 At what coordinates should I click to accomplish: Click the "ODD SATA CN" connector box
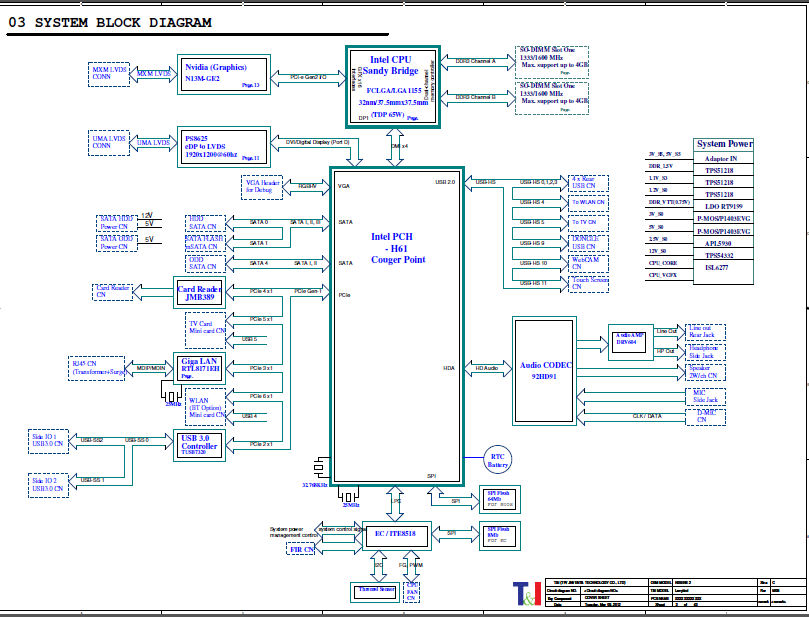205,263
